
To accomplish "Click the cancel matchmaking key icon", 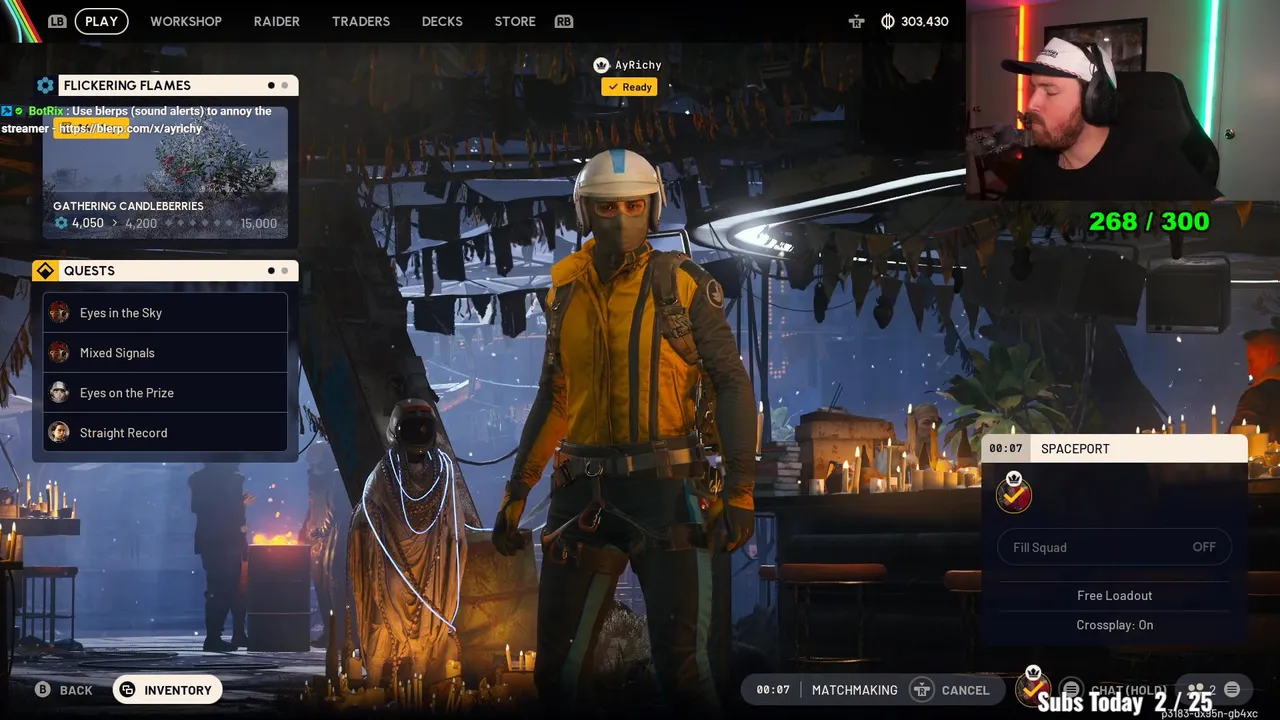I will point(921,690).
